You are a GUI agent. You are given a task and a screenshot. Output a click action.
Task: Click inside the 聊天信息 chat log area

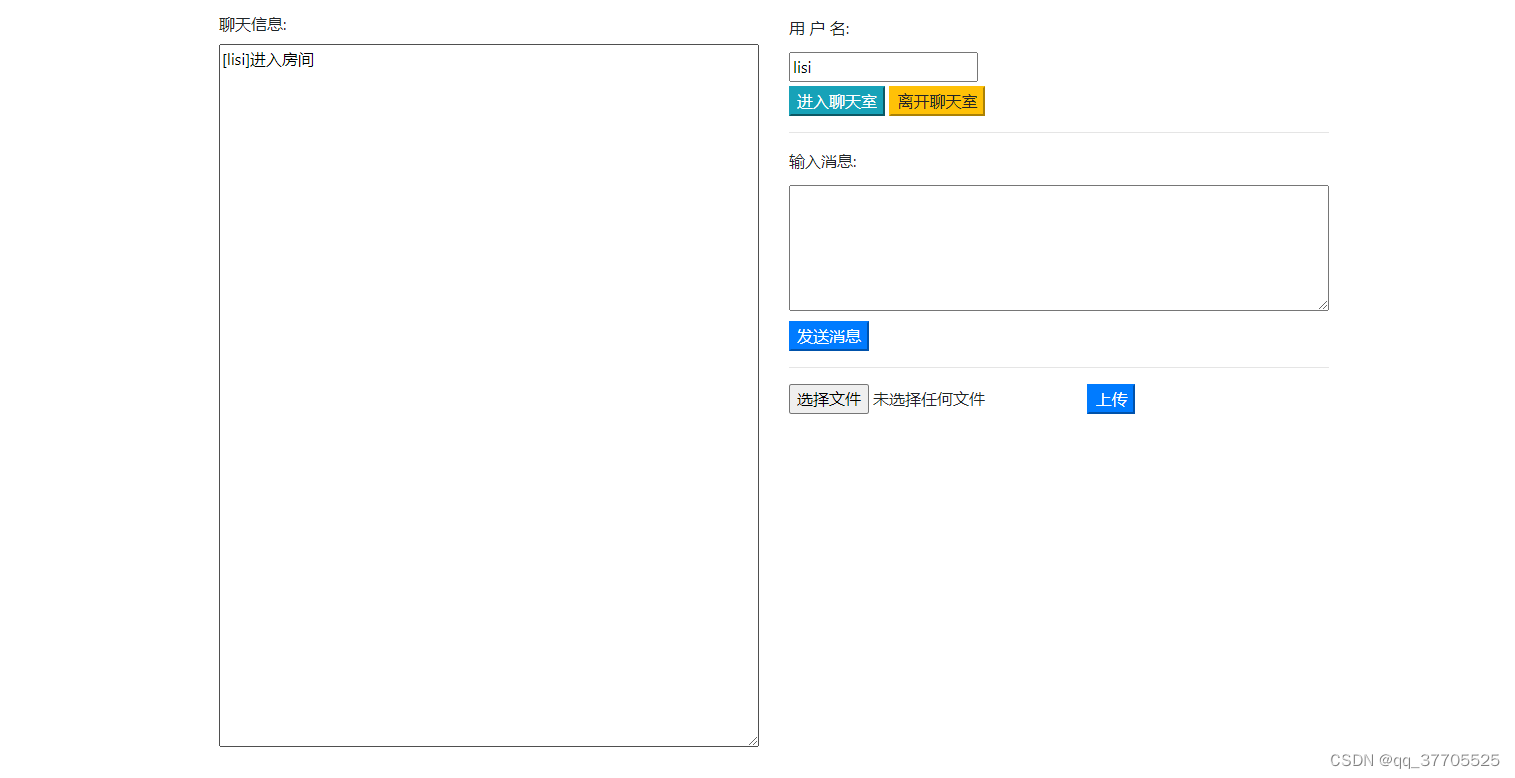pyautogui.click(x=489, y=395)
